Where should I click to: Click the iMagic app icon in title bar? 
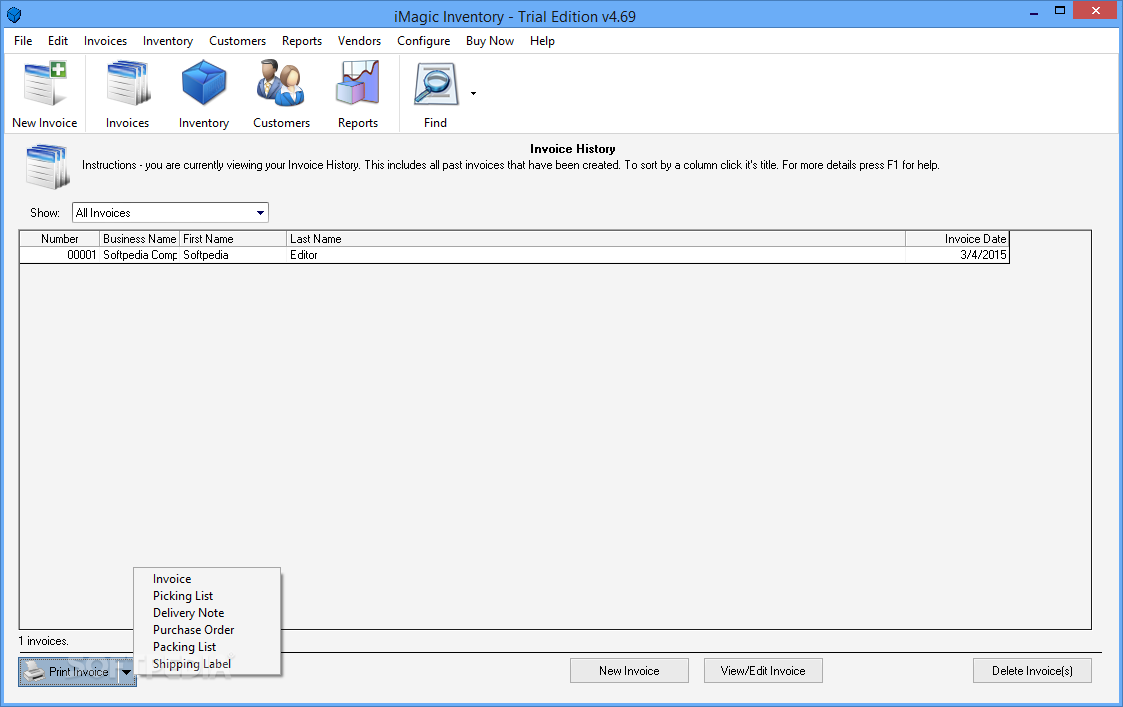pyautogui.click(x=14, y=15)
